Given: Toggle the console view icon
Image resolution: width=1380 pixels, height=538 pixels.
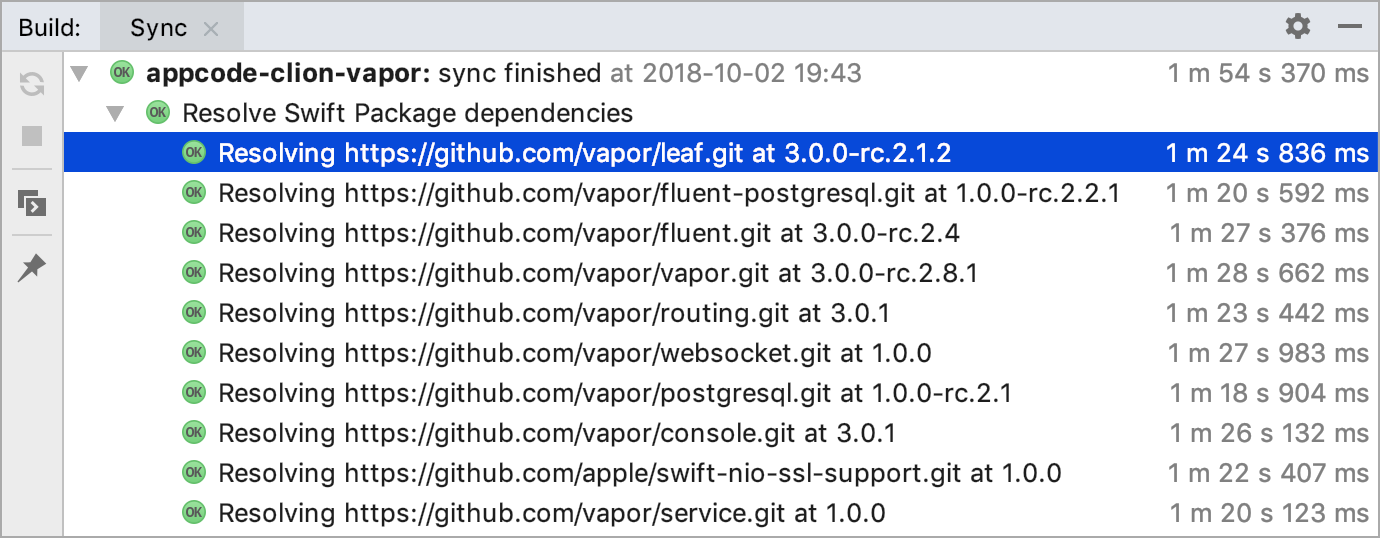Looking at the screenshot, I should [x=32, y=203].
